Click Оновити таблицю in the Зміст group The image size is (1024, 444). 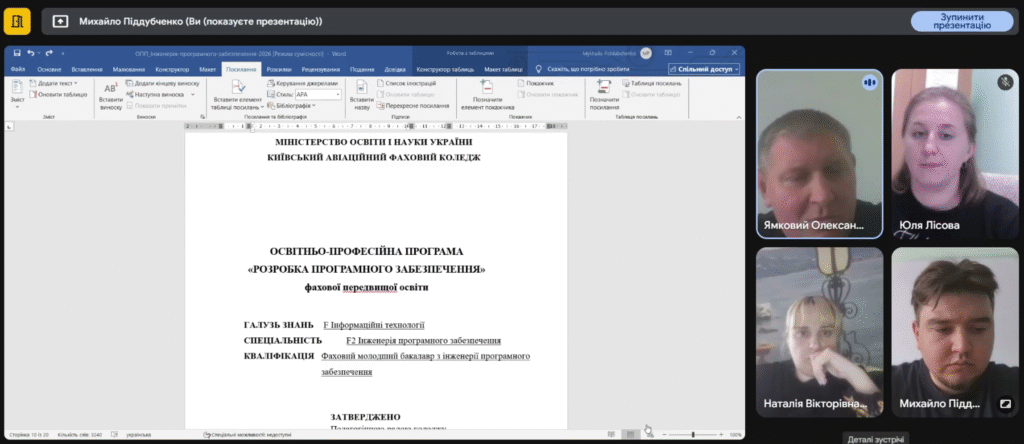(x=58, y=94)
